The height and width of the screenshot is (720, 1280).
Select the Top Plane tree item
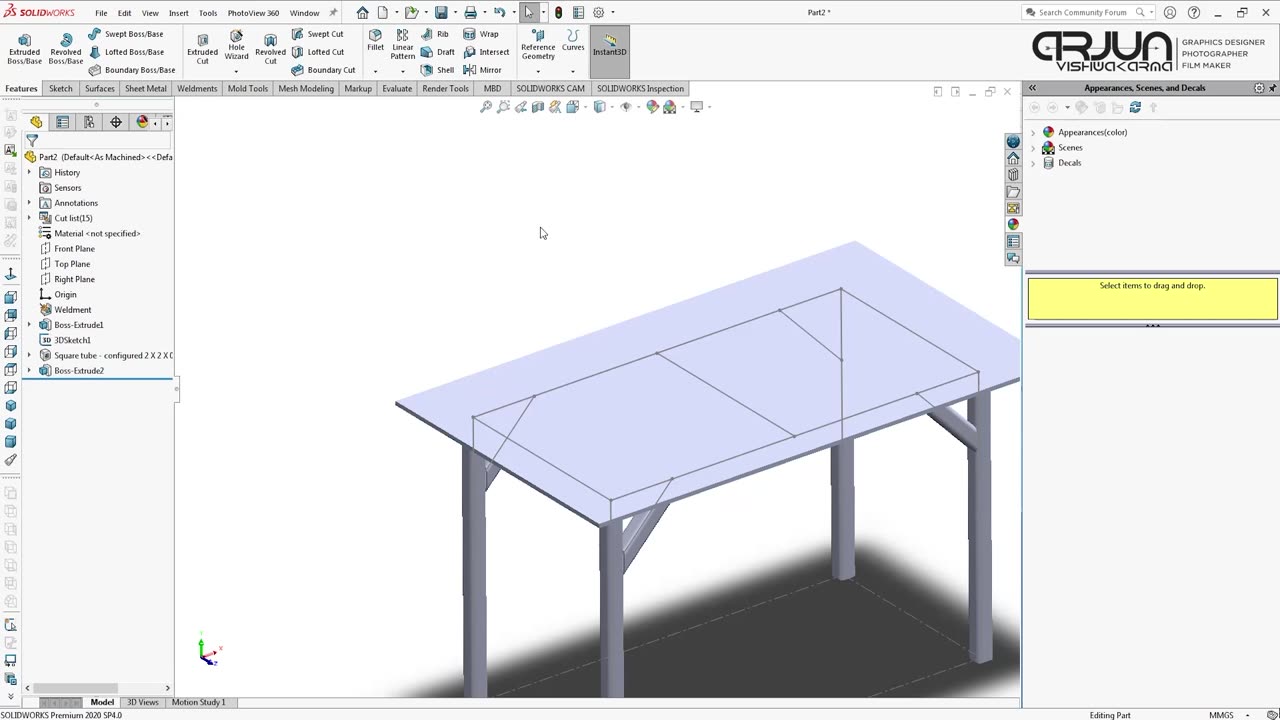72,264
